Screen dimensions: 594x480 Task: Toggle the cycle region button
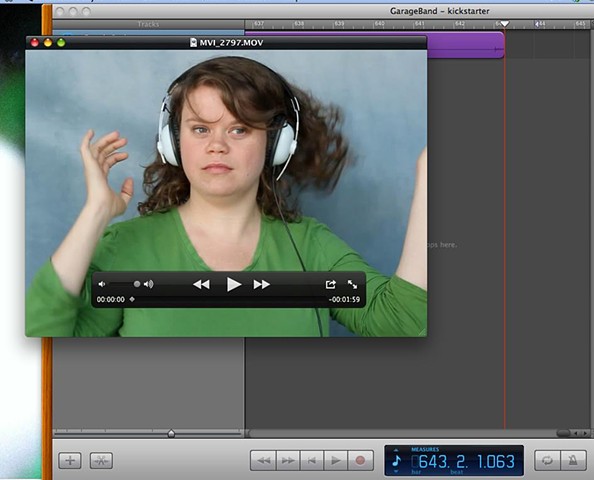pos(547,461)
